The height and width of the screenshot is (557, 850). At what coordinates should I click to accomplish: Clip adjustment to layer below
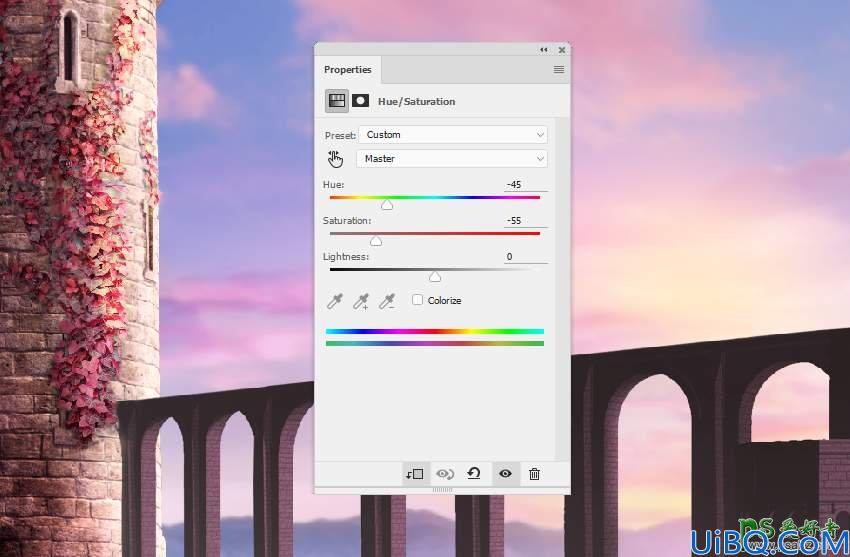pos(415,474)
